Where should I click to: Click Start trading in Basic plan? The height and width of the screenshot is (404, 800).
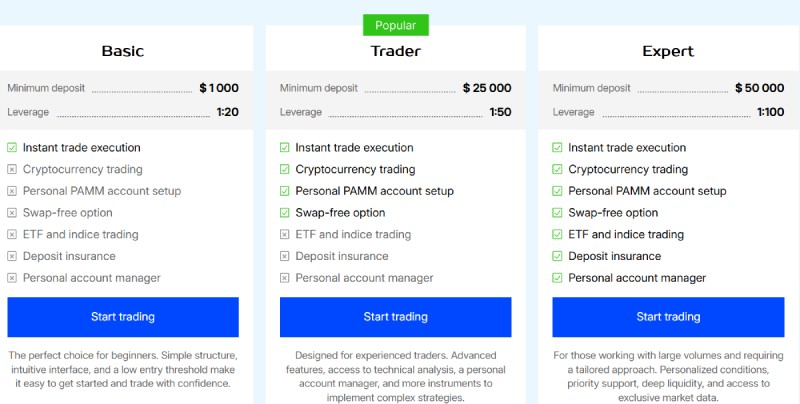123,317
